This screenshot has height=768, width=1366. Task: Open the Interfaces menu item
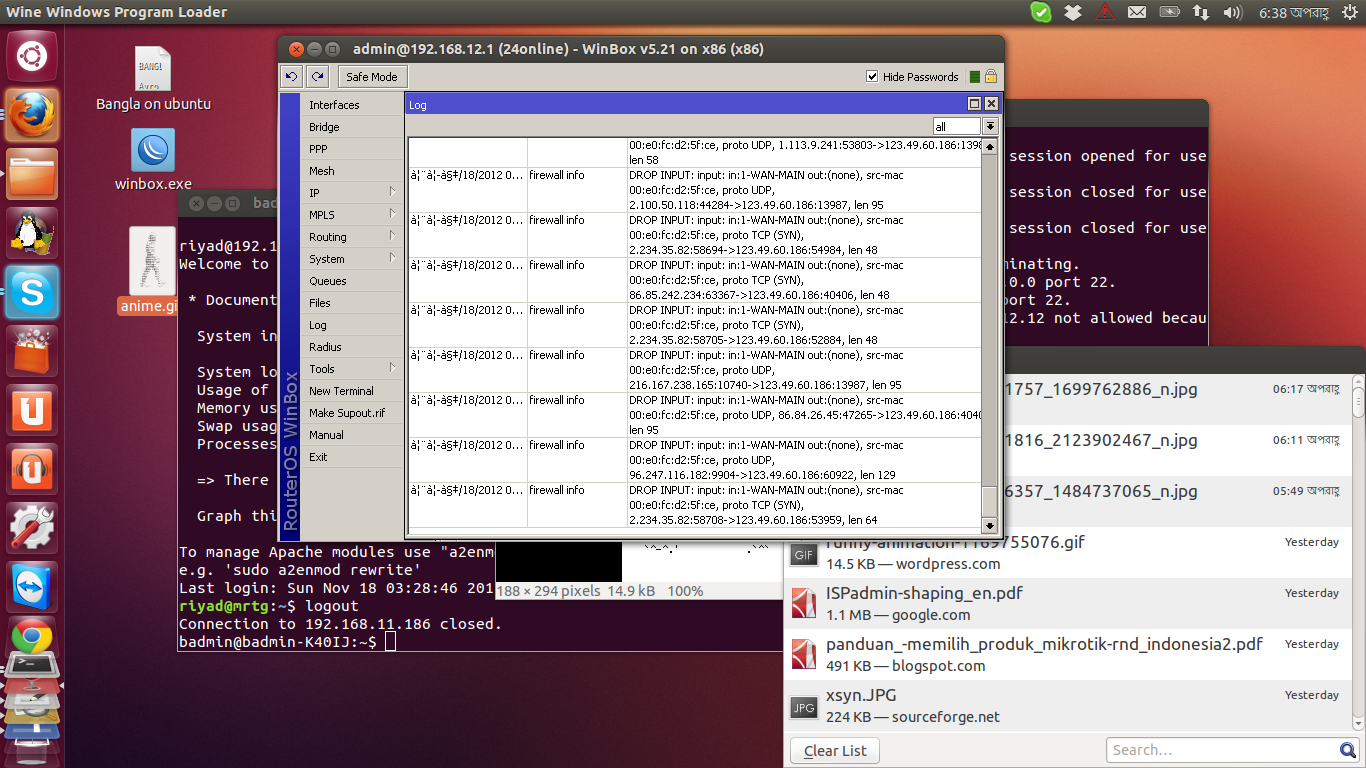point(352,105)
